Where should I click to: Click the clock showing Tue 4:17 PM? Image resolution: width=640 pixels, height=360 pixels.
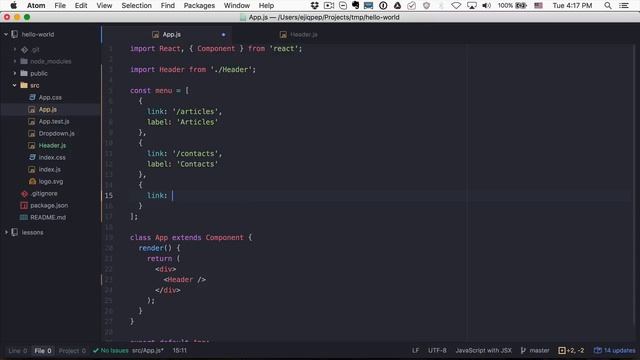click(572, 6)
